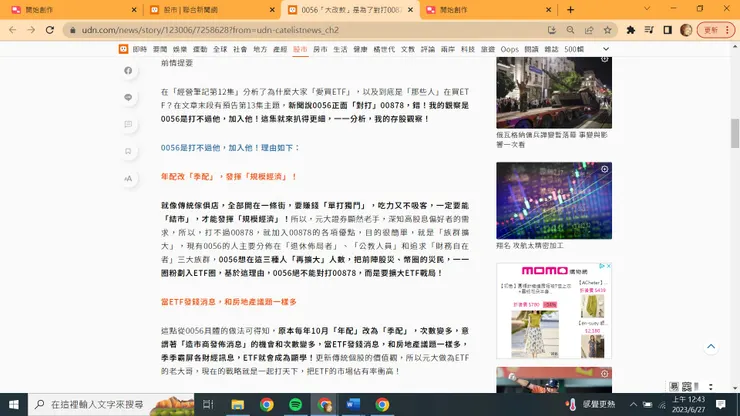Screen dimensions: 740x416
Task: Open the Extensions puzzle icon
Action: point(631,30)
